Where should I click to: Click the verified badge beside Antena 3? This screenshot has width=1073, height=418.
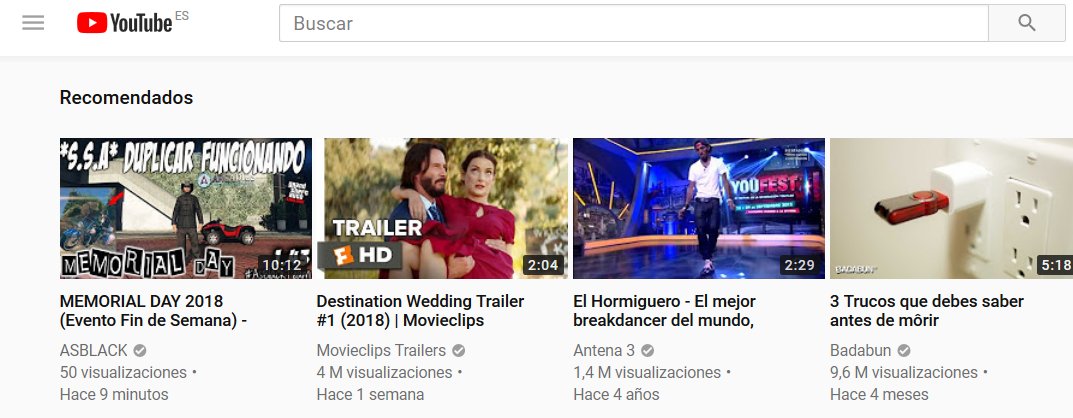[x=647, y=351]
